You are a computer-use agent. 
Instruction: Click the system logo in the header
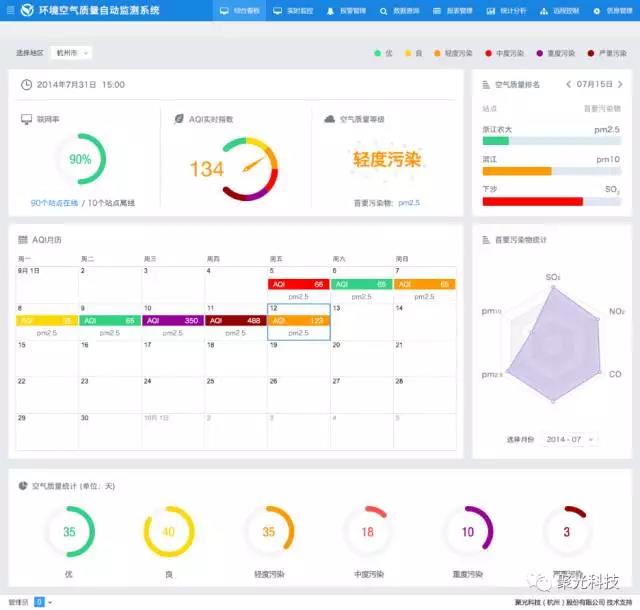[x=27, y=10]
